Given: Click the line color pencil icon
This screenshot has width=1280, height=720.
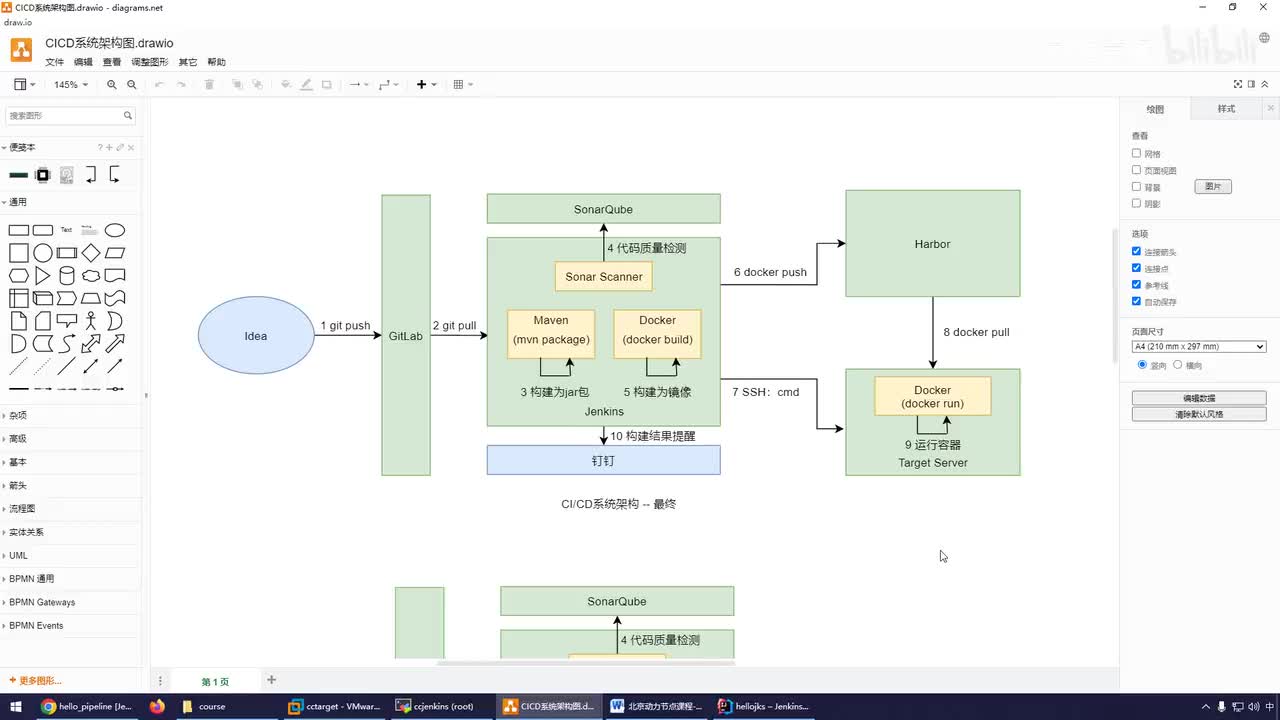Looking at the screenshot, I should click(306, 85).
